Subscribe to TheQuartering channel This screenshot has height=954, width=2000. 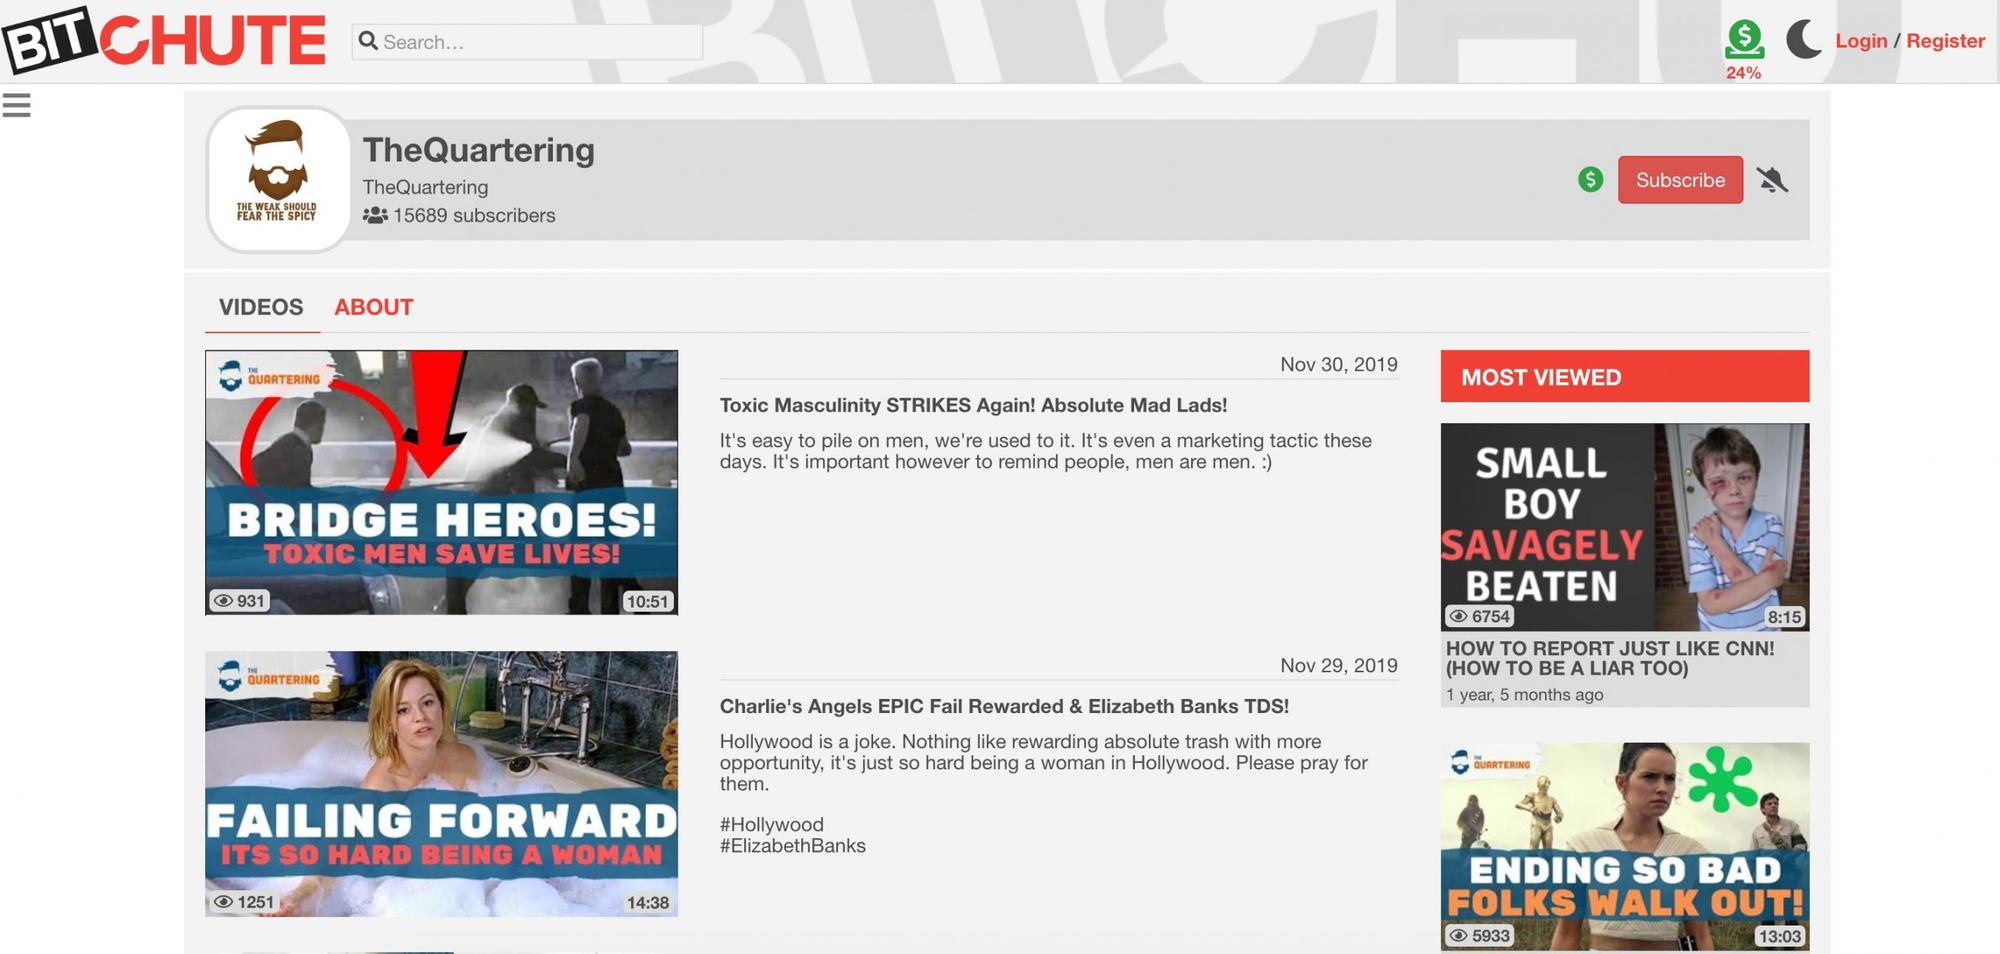pyautogui.click(x=1680, y=180)
